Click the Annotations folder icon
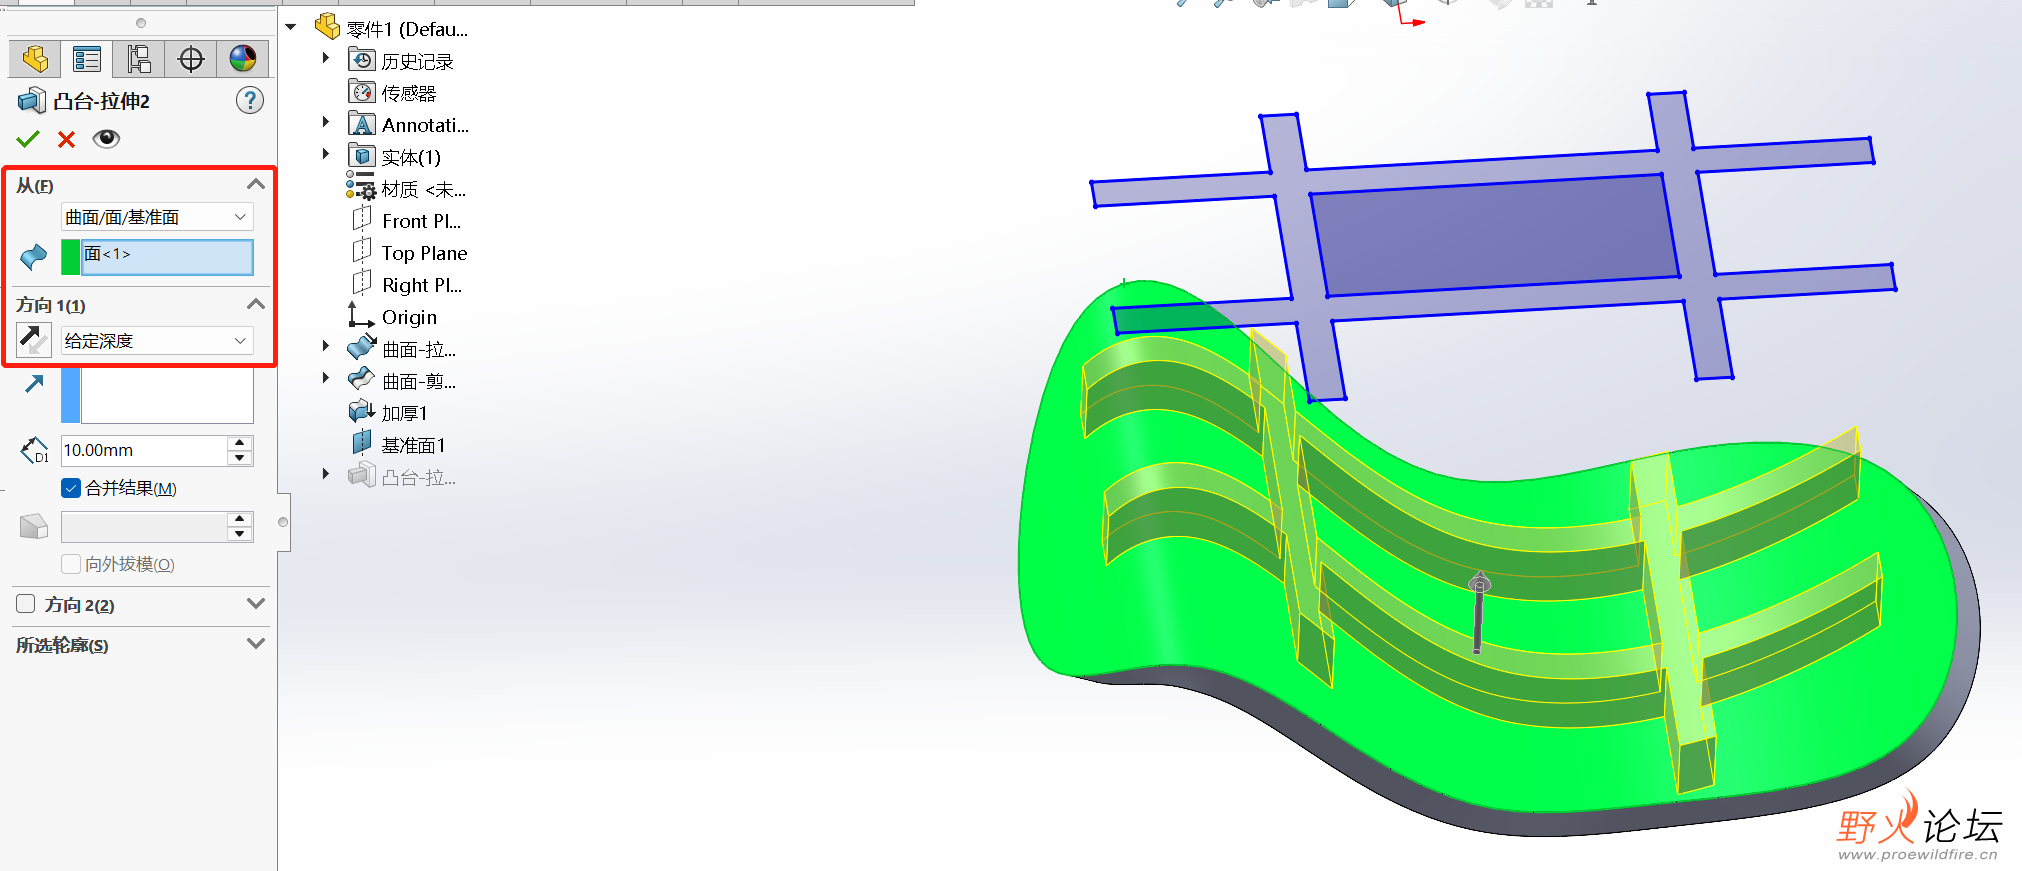Screen dimensions: 2022x871 [x=361, y=124]
